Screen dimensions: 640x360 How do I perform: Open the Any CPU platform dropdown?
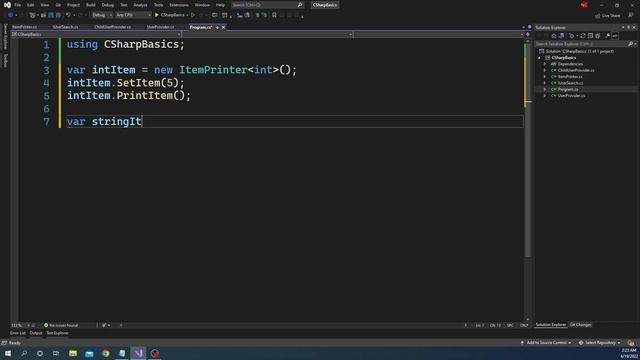tap(133, 15)
